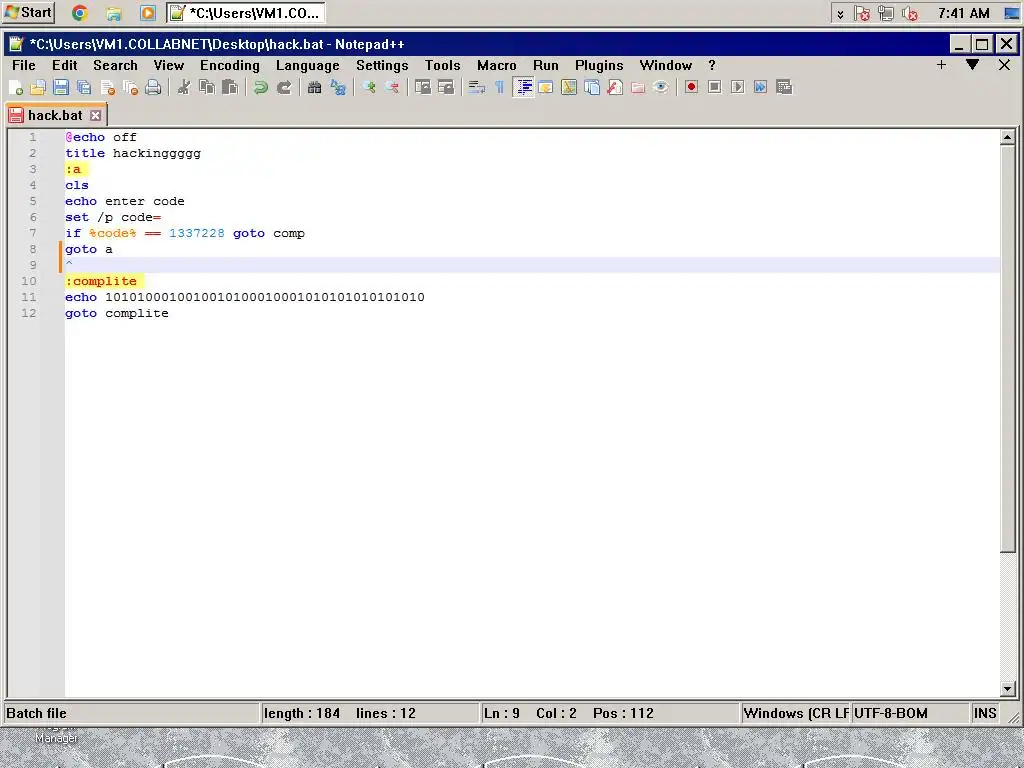The width and height of the screenshot is (1024, 768).
Task: Click the Zoom In toolbar icon
Action: 368,88
